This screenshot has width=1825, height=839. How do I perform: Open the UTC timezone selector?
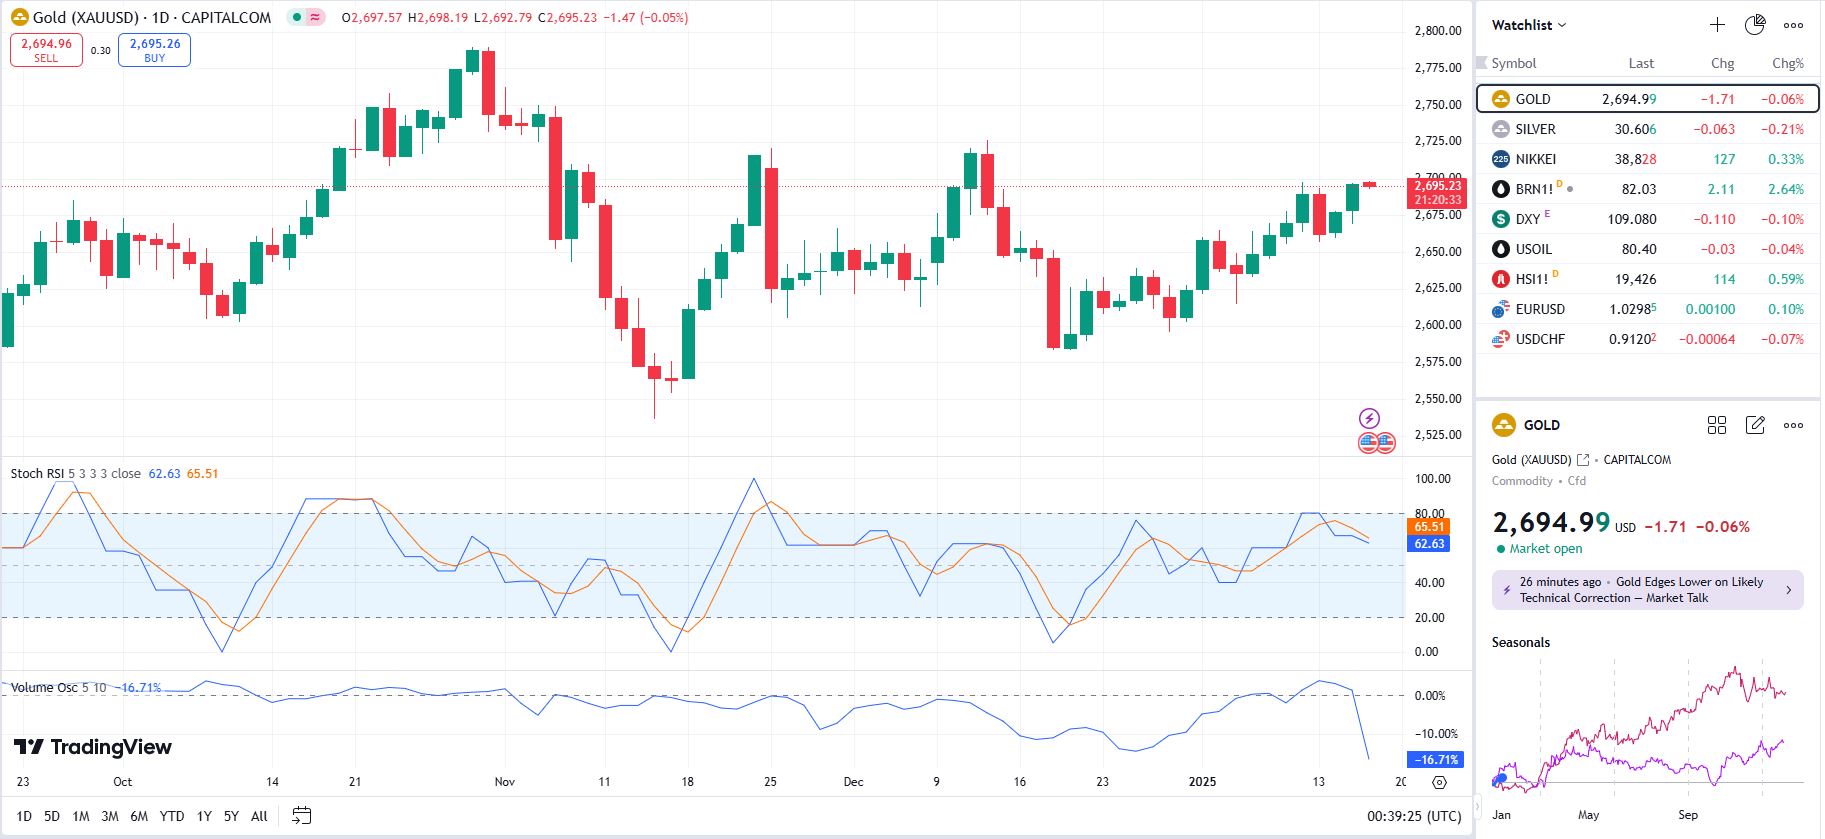pos(1415,816)
